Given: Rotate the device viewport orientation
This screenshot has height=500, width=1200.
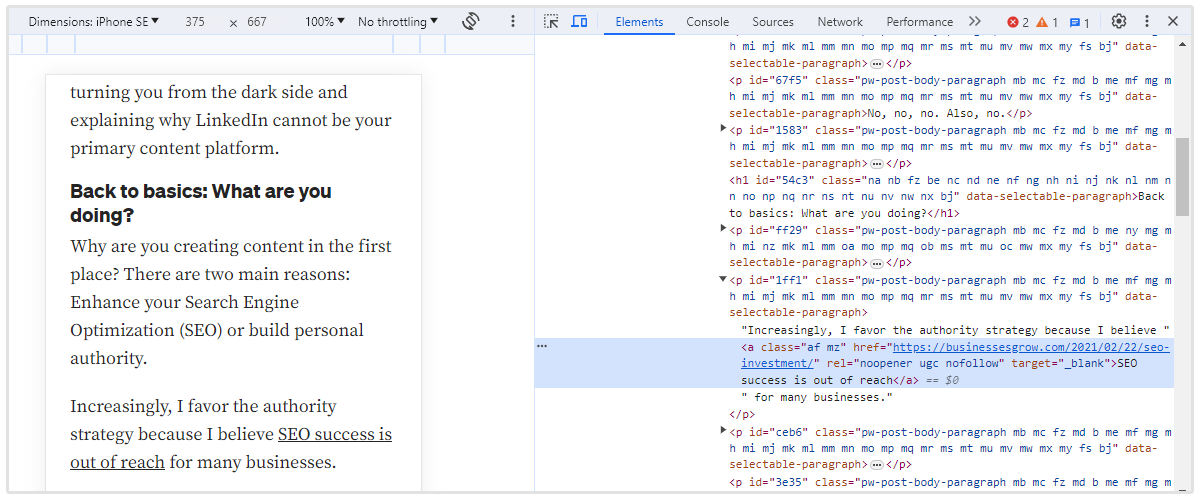Looking at the screenshot, I should click(x=471, y=21).
